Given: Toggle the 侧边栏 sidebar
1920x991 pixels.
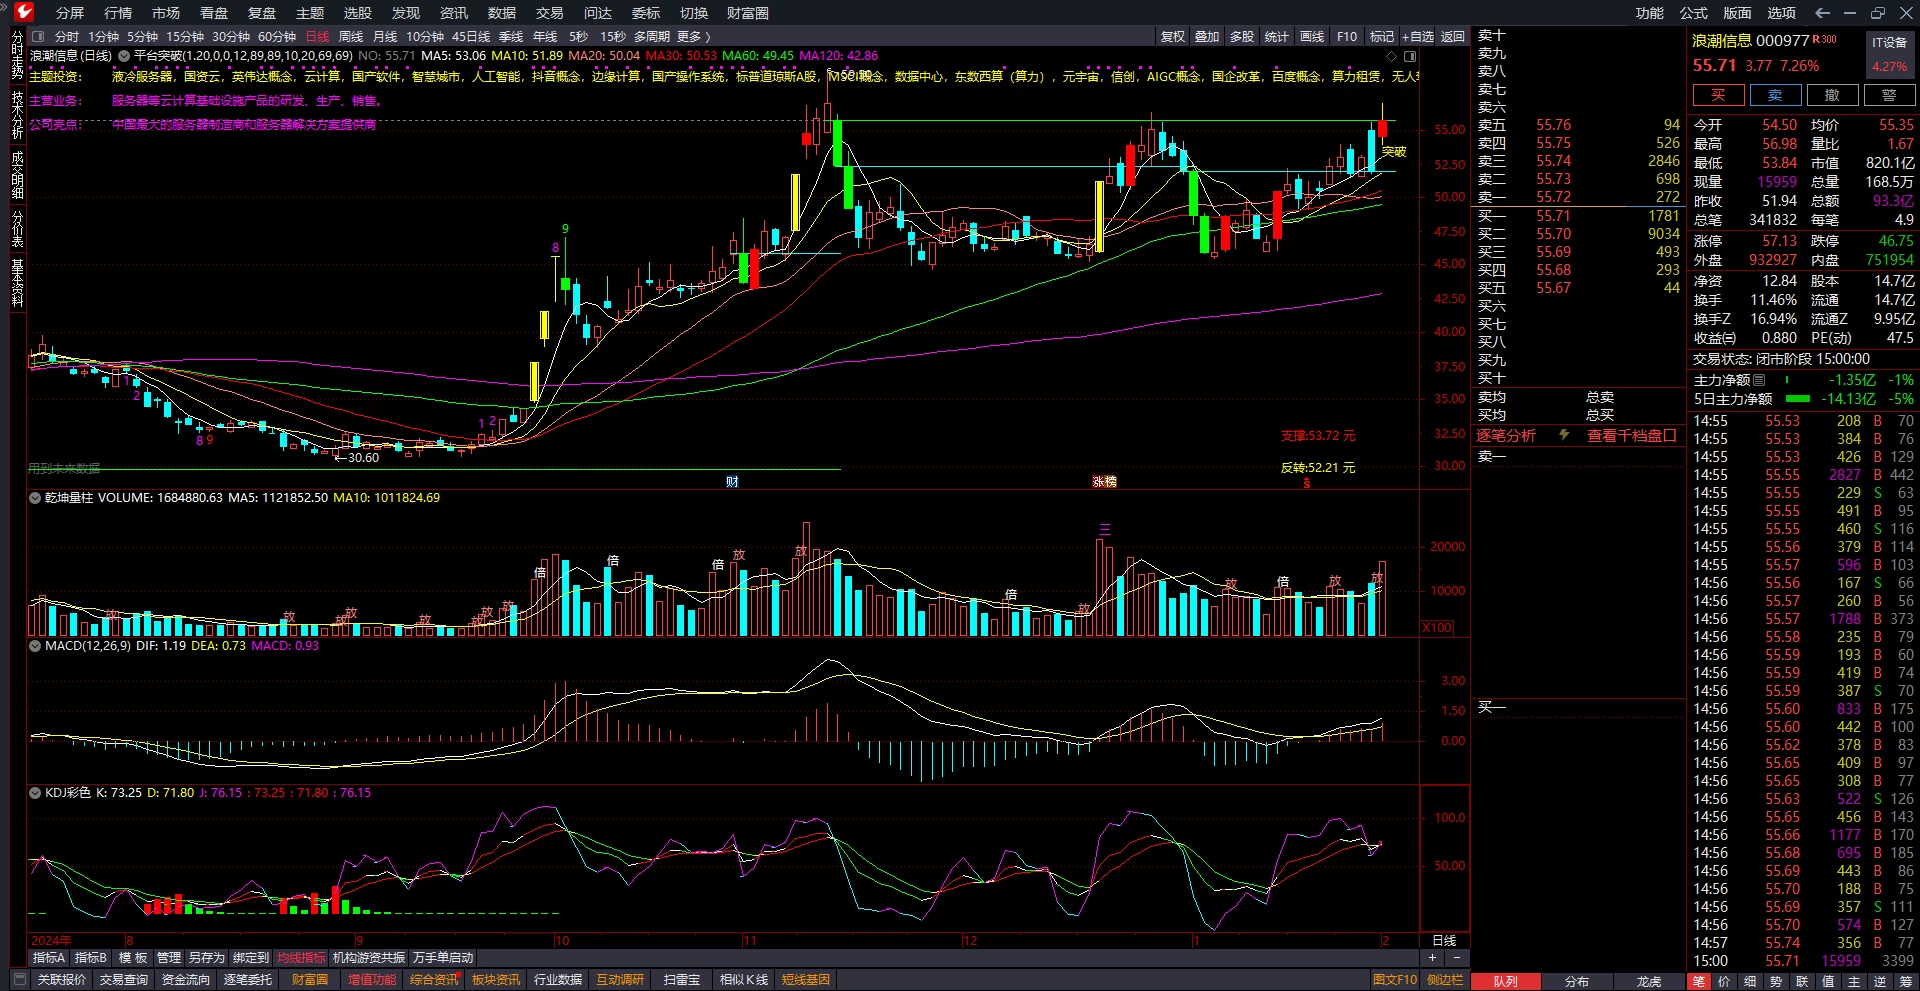Looking at the screenshot, I should coord(1445,979).
